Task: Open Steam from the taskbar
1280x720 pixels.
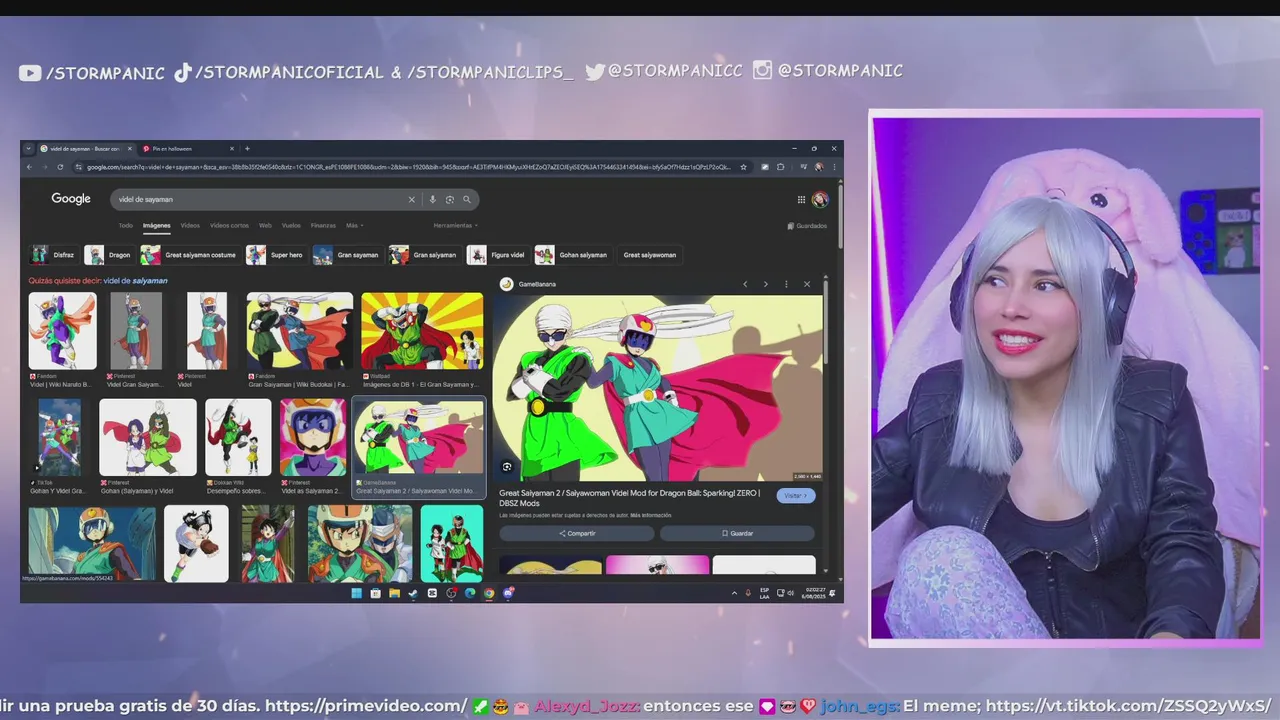Action: [413, 593]
